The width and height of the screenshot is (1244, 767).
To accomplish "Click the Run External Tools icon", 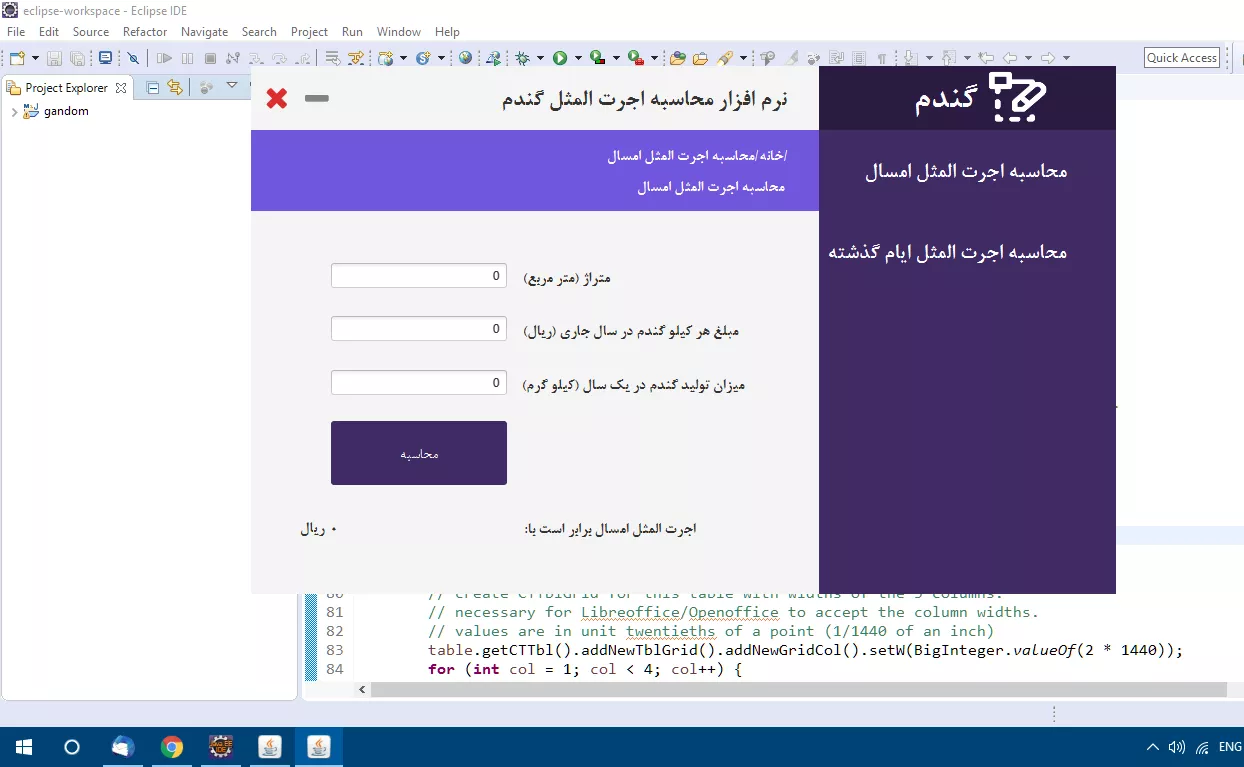I will [x=634, y=58].
